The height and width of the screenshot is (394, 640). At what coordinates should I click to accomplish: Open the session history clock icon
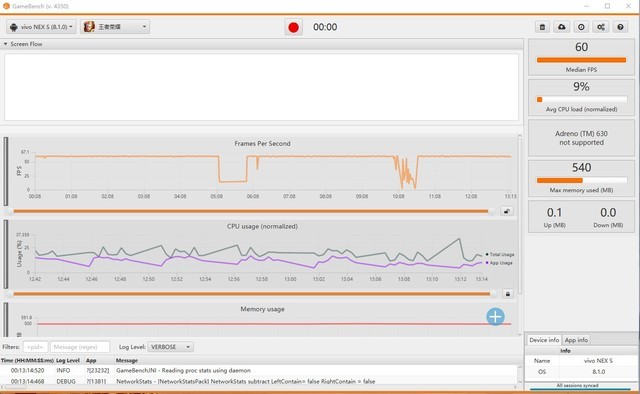coord(581,27)
